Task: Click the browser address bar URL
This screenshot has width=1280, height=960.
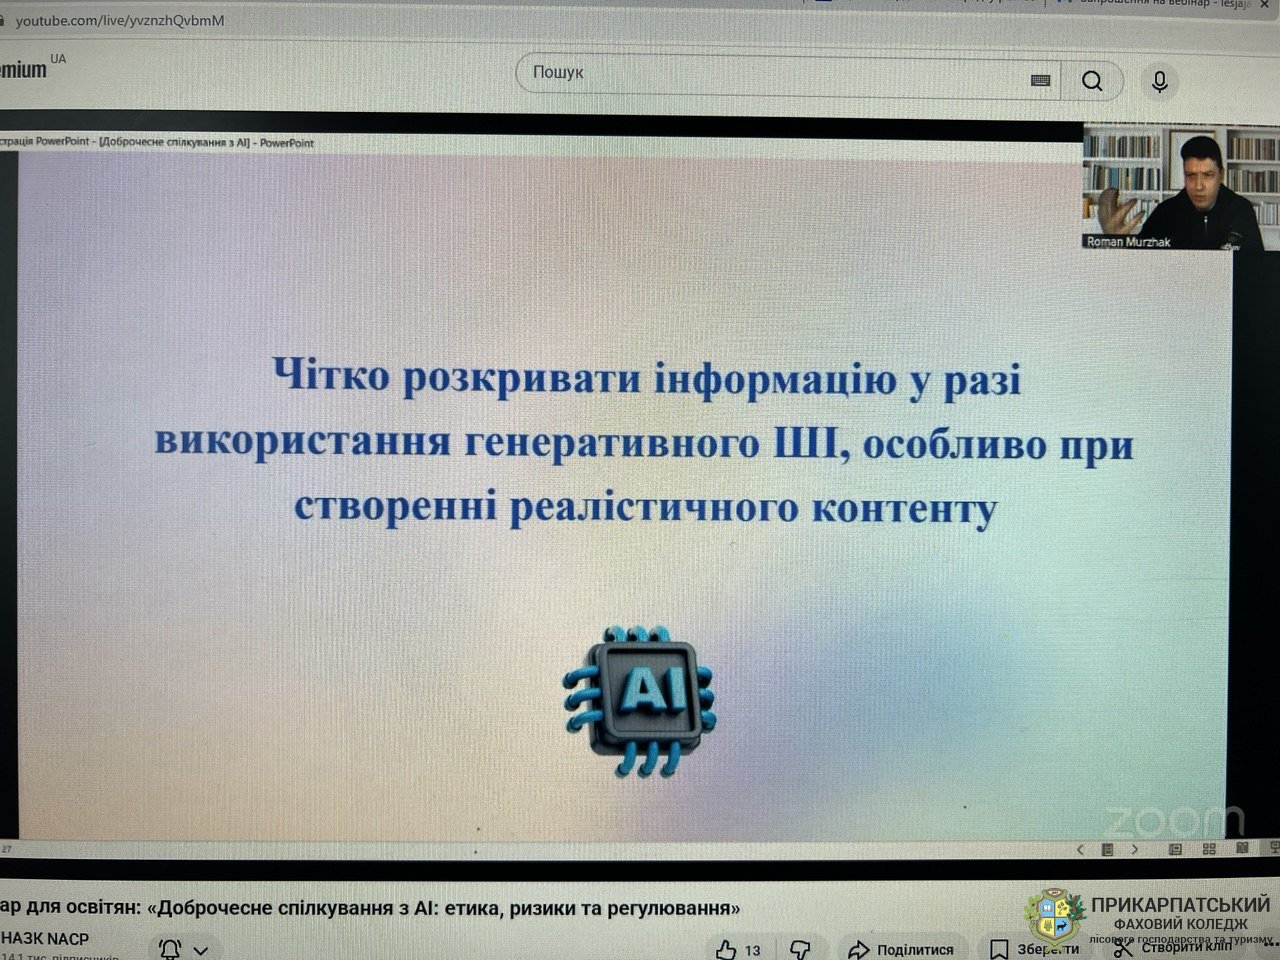Action: (x=120, y=20)
